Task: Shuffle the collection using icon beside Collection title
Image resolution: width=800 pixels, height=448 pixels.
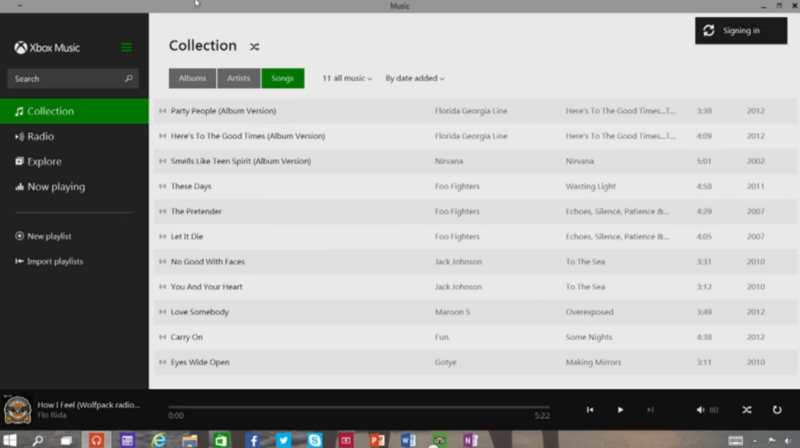Action: tap(254, 46)
